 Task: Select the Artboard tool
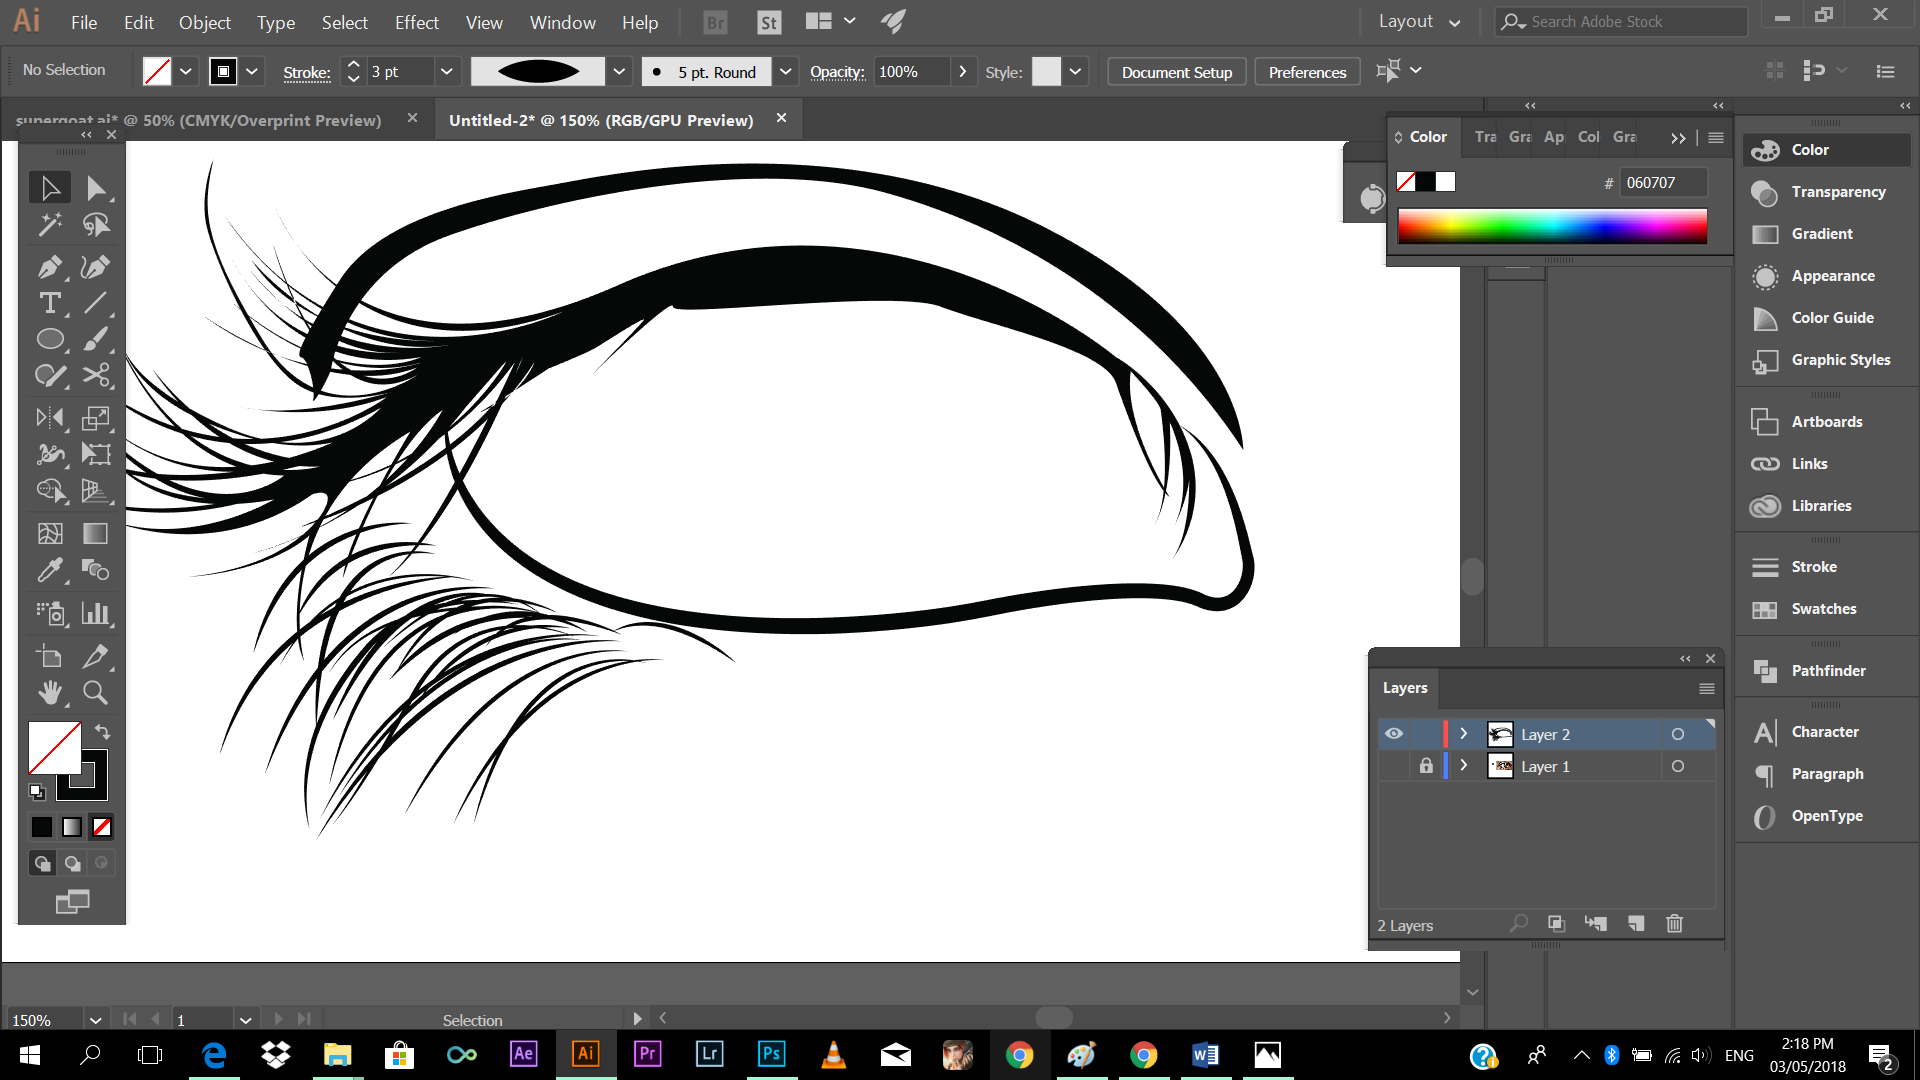pyautogui.click(x=50, y=656)
